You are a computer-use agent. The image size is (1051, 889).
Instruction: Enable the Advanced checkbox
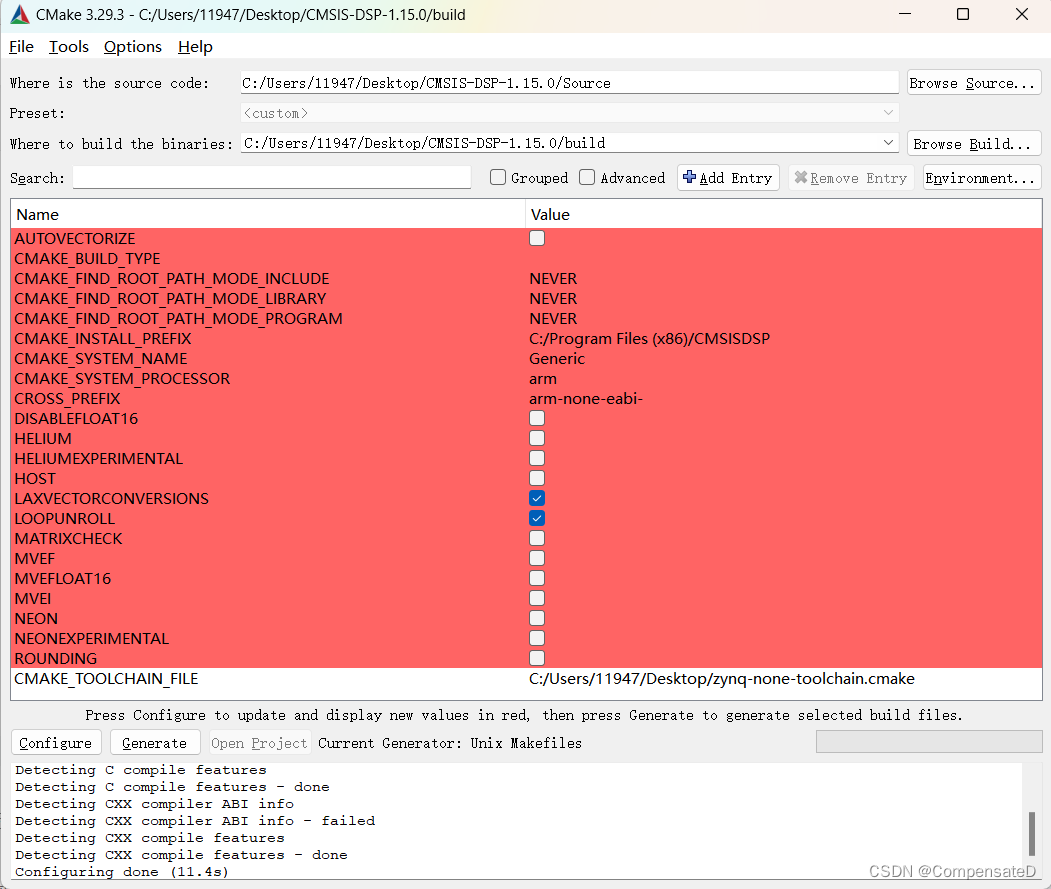(x=587, y=177)
